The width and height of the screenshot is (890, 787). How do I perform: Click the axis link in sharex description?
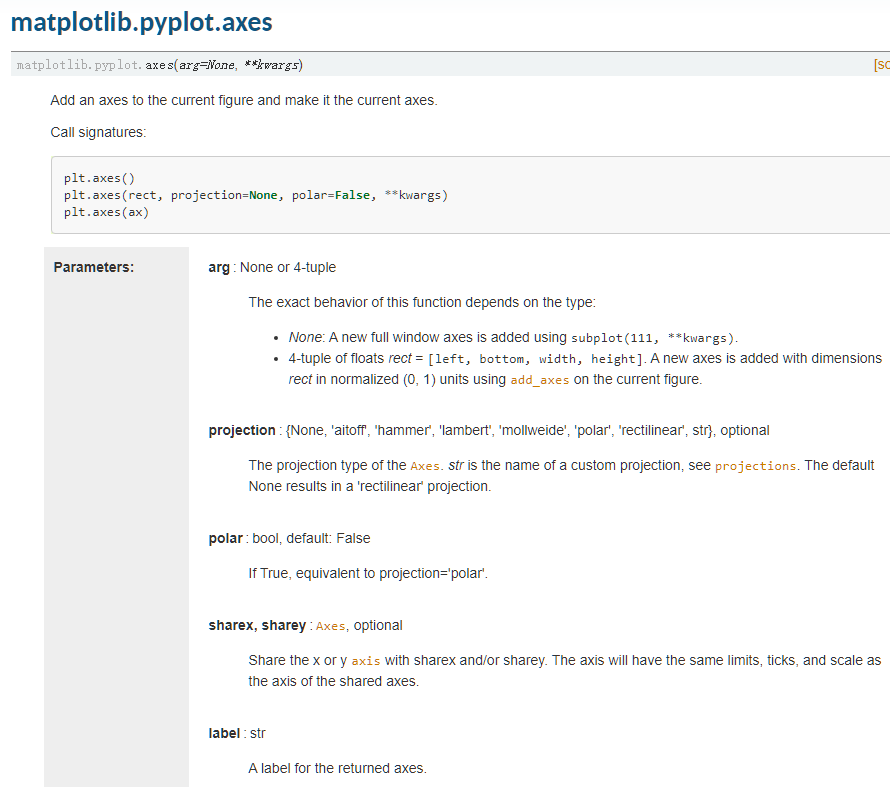coord(366,661)
